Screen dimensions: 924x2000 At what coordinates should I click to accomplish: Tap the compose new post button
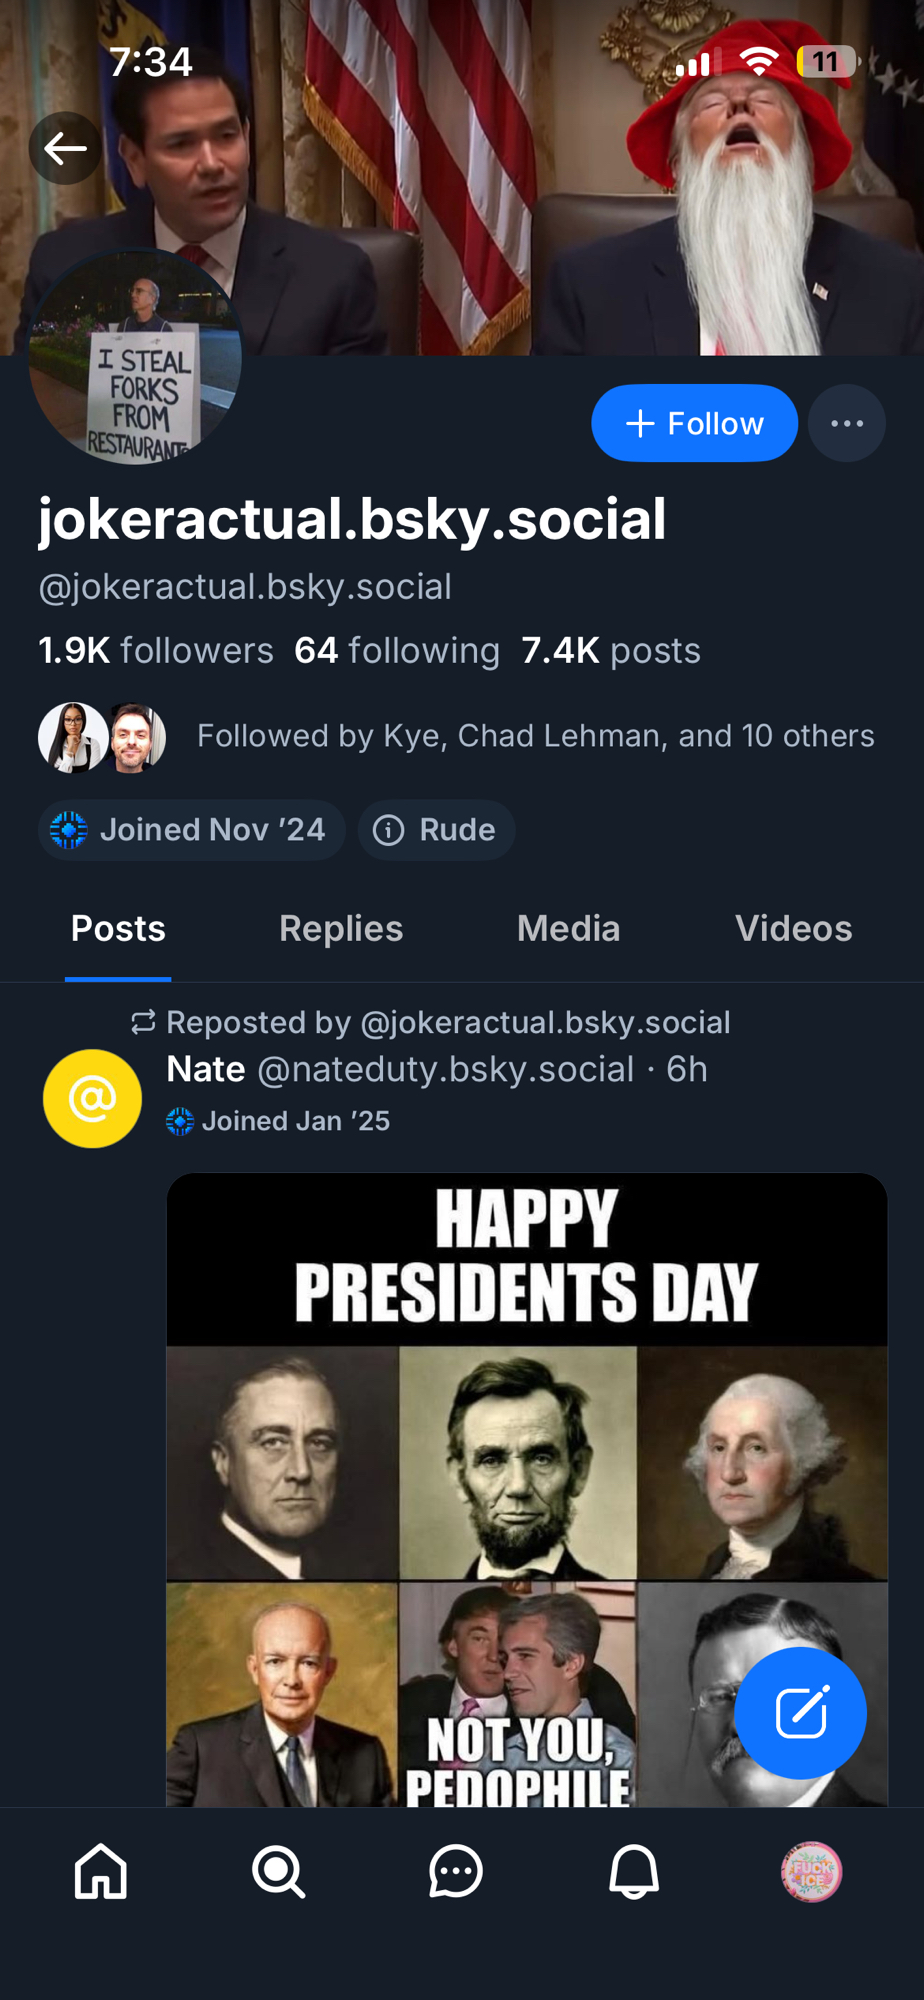click(x=800, y=1712)
